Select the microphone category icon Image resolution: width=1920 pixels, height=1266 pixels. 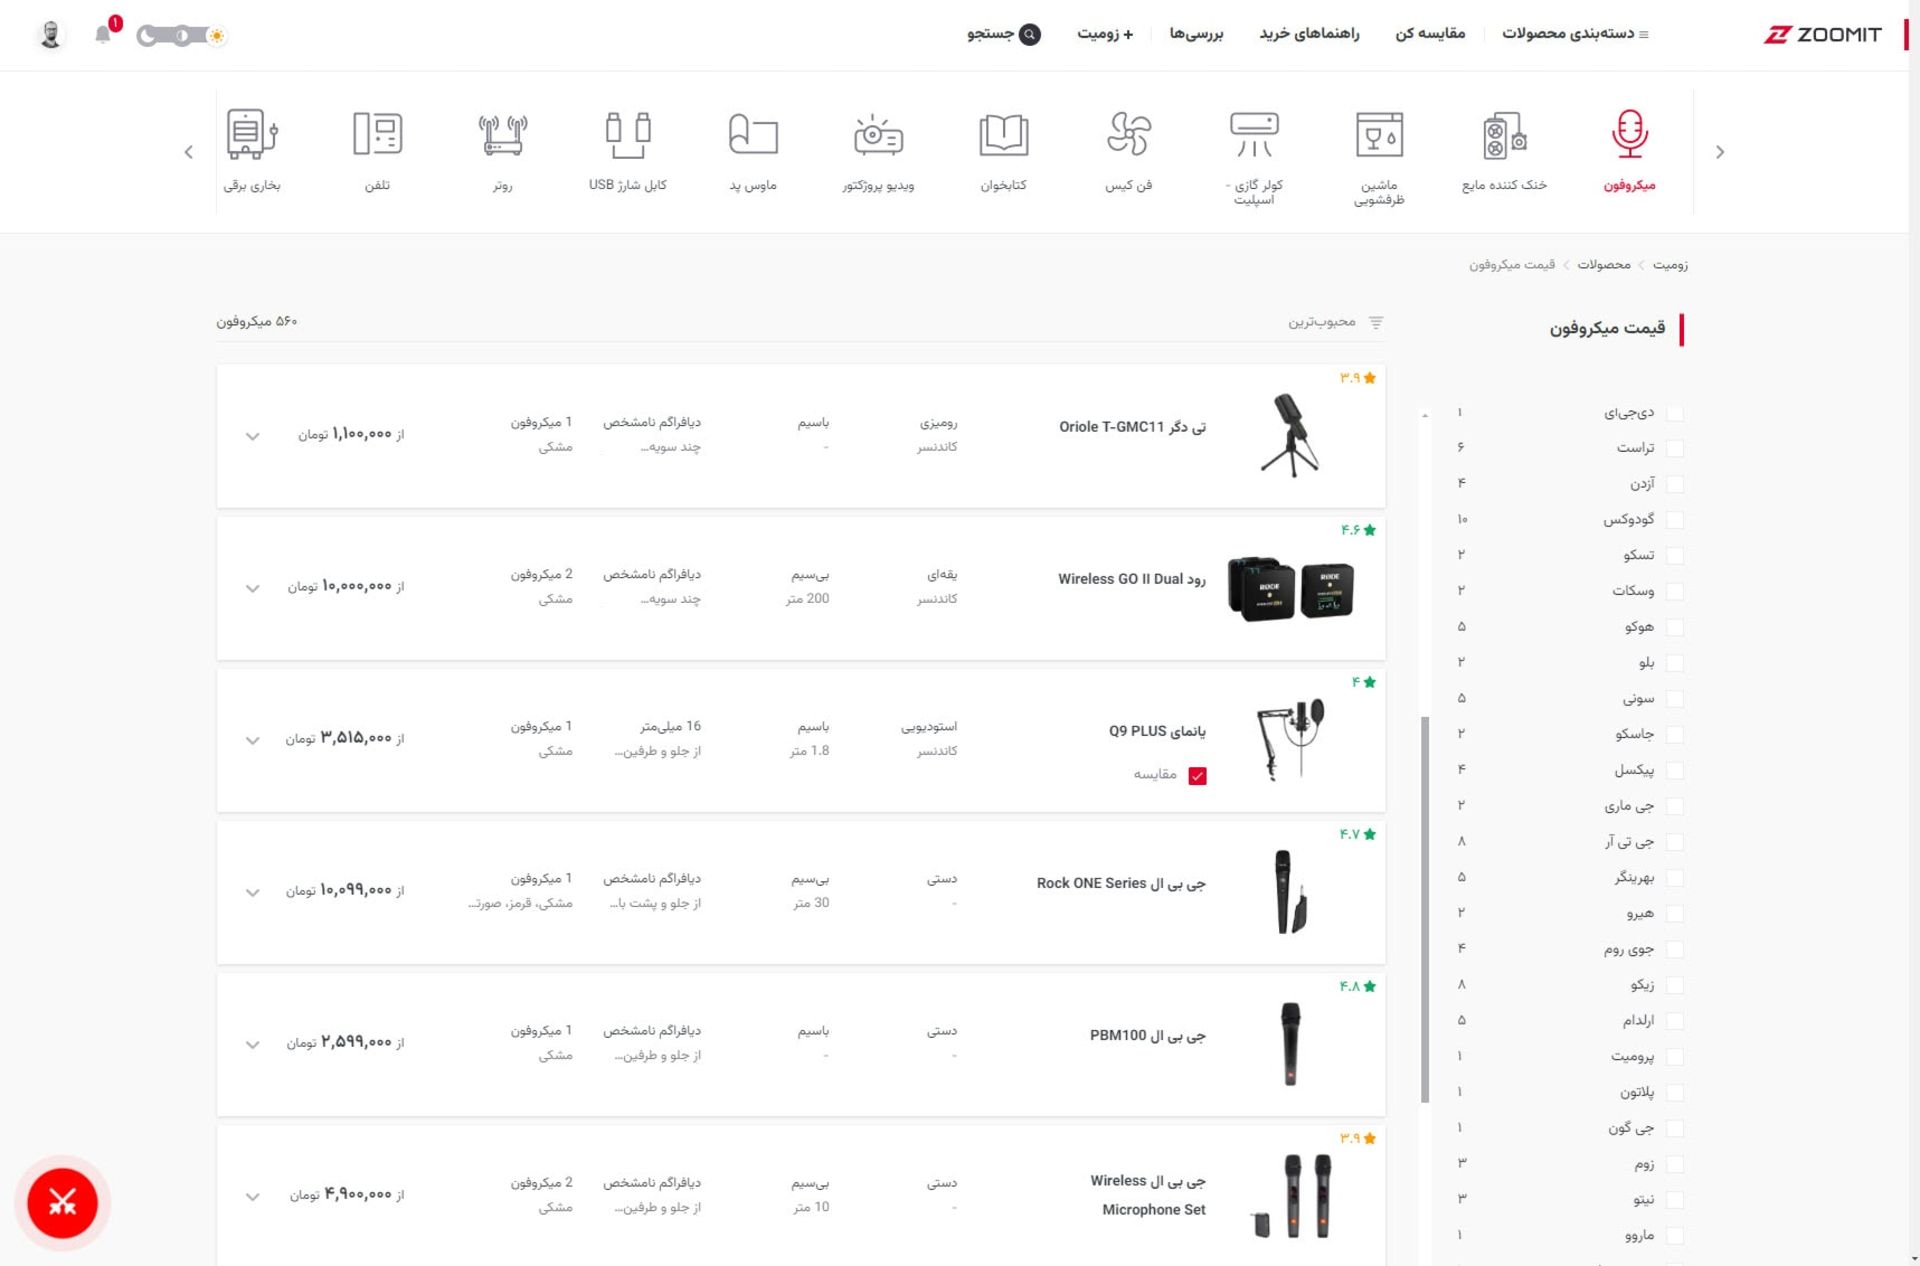click(1629, 135)
